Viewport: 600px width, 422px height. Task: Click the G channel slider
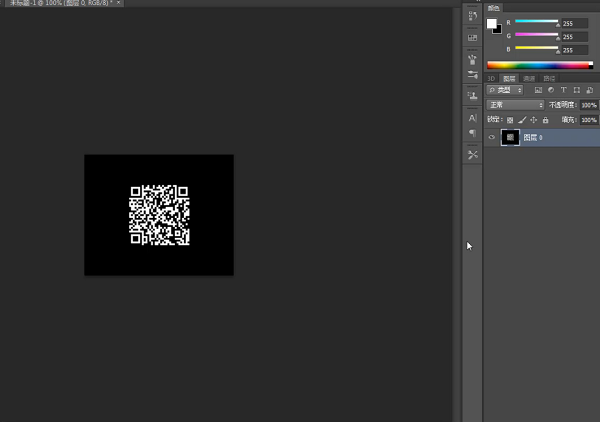536,36
